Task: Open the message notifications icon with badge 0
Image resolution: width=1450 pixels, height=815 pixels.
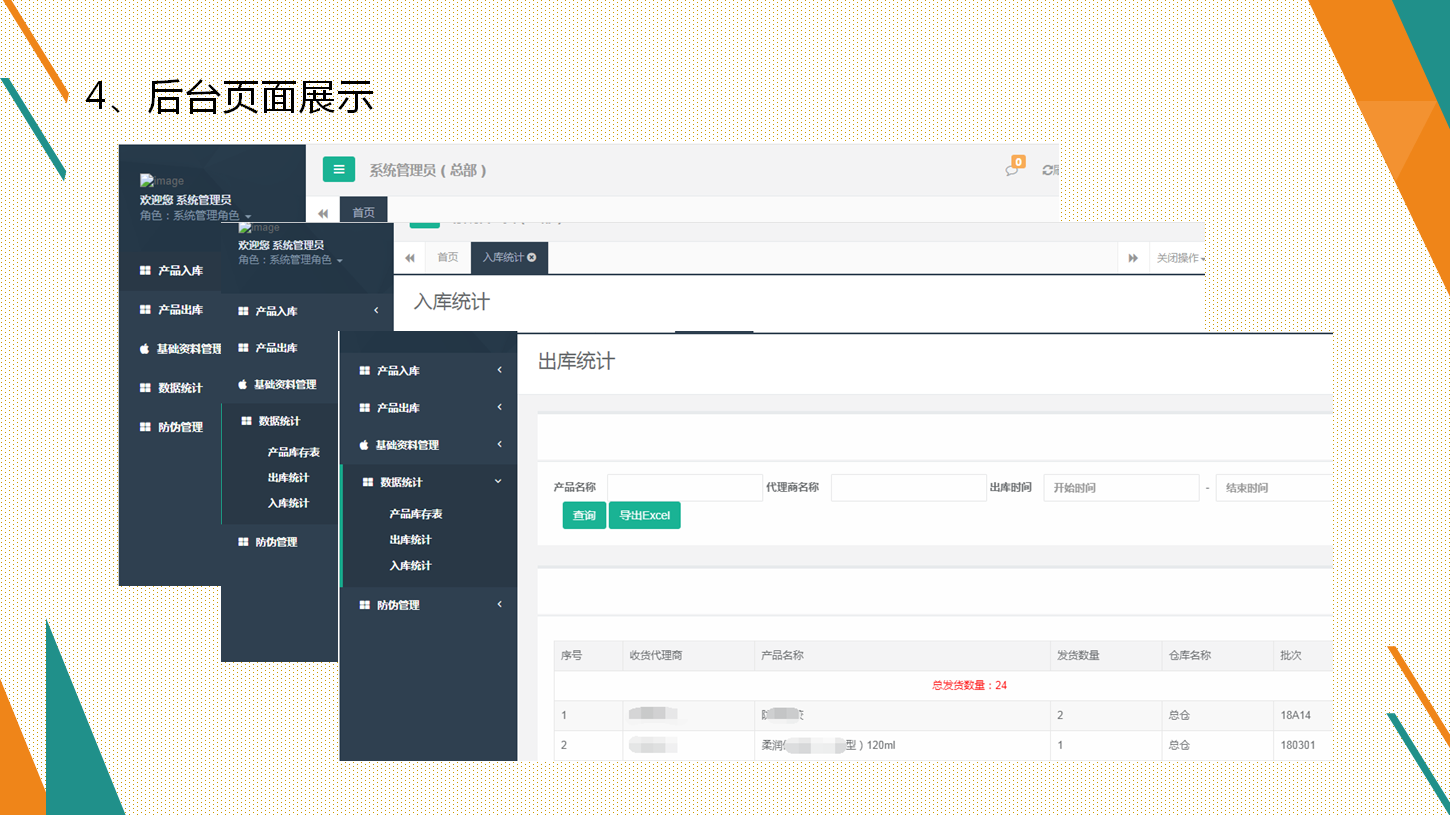Action: (1012, 170)
